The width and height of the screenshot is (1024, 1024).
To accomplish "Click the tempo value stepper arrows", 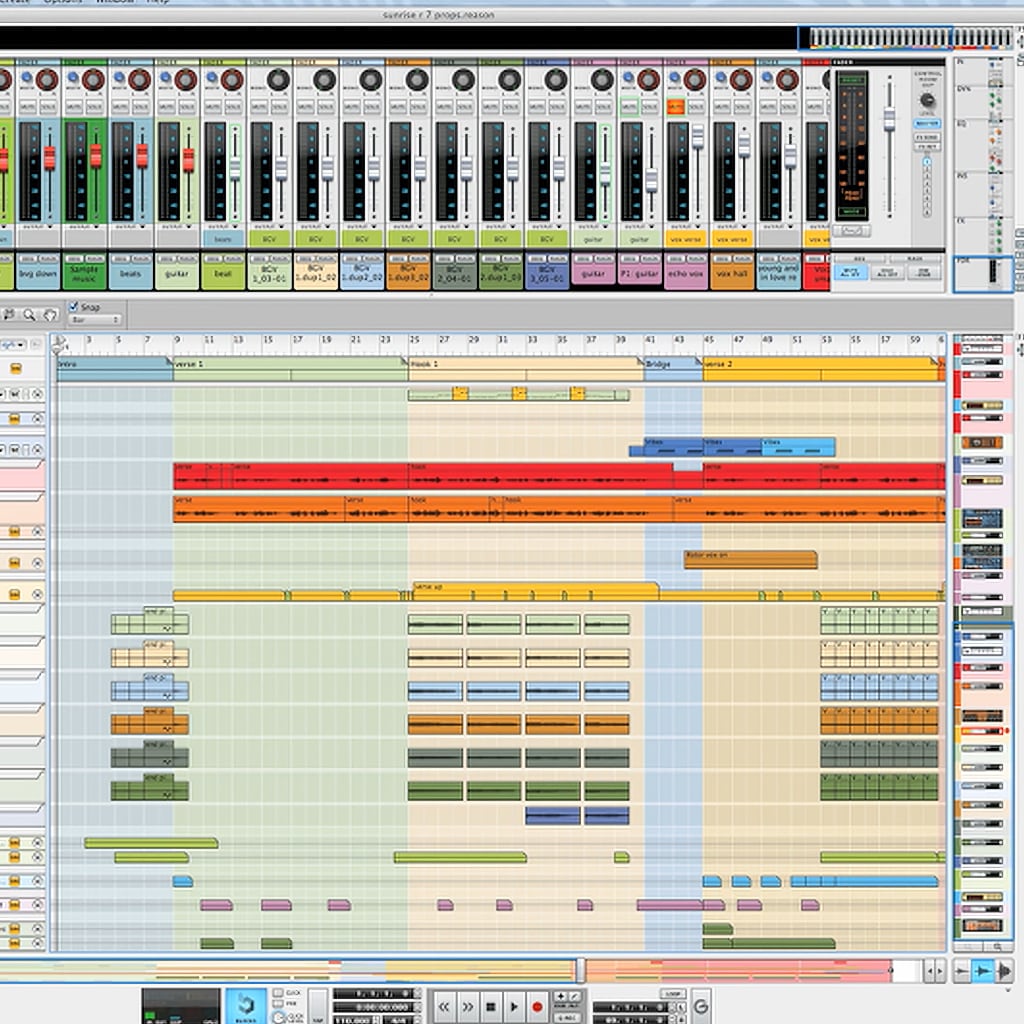I will [376, 1019].
